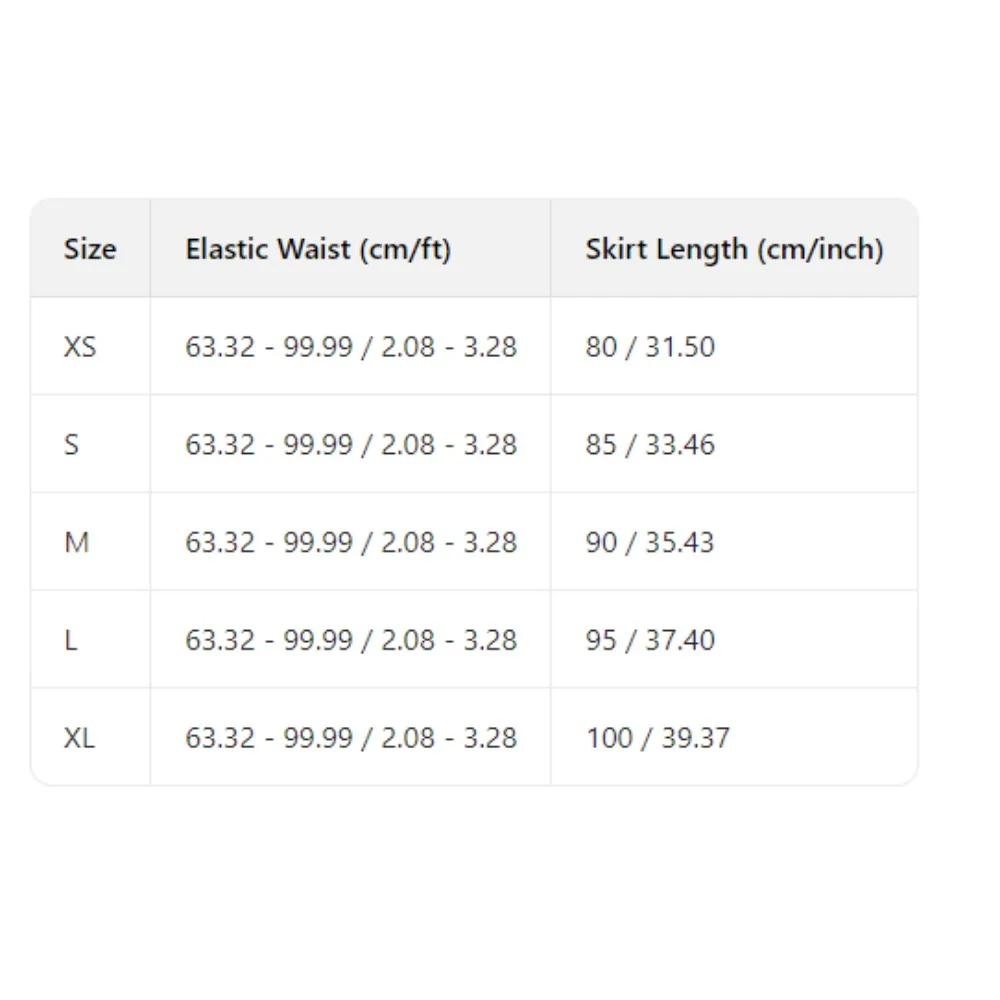Select the L size label
This screenshot has width=1000, height=1000.
click(x=71, y=640)
